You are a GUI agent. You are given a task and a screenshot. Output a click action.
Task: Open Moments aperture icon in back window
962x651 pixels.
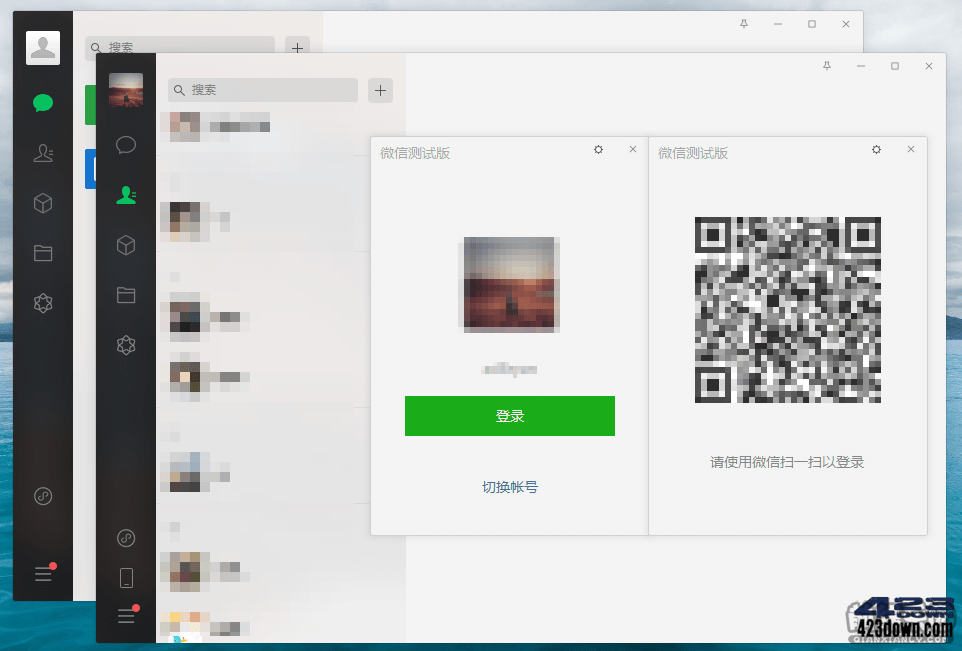coord(43,303)
